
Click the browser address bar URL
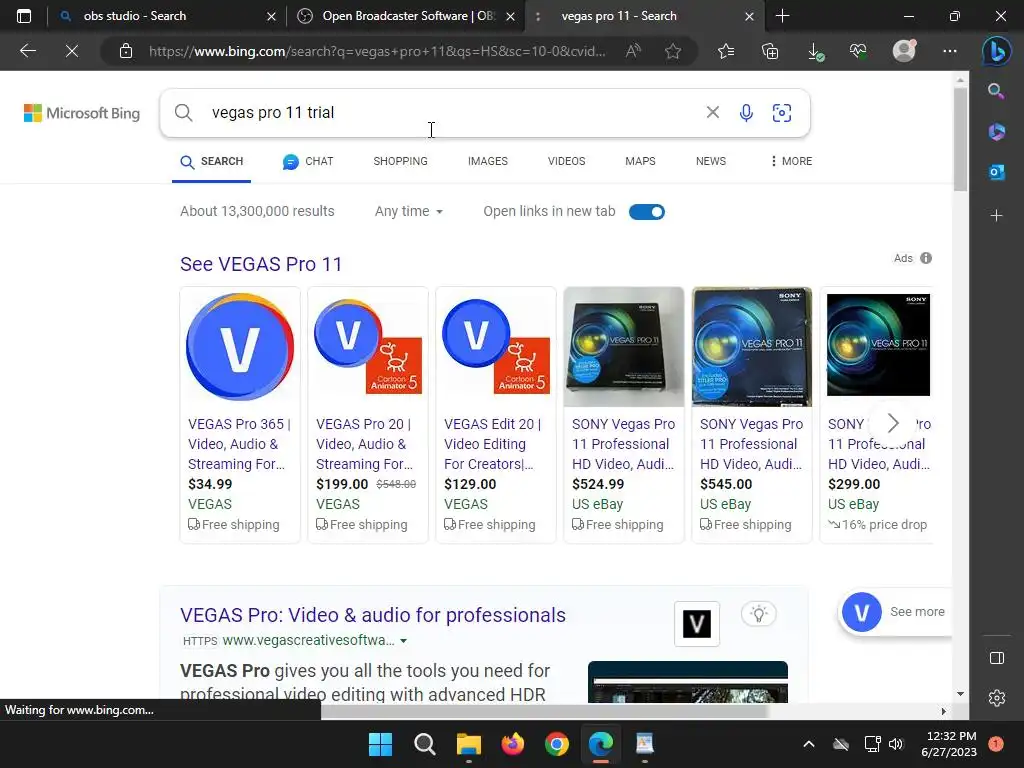[x=377, y=51]
